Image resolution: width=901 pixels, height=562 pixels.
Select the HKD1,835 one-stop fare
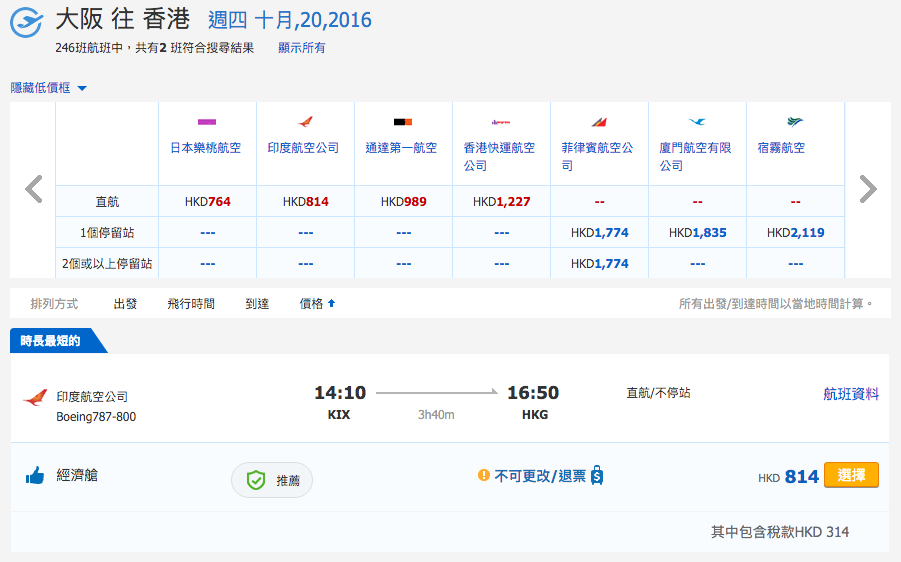click(x=698, y=233)
